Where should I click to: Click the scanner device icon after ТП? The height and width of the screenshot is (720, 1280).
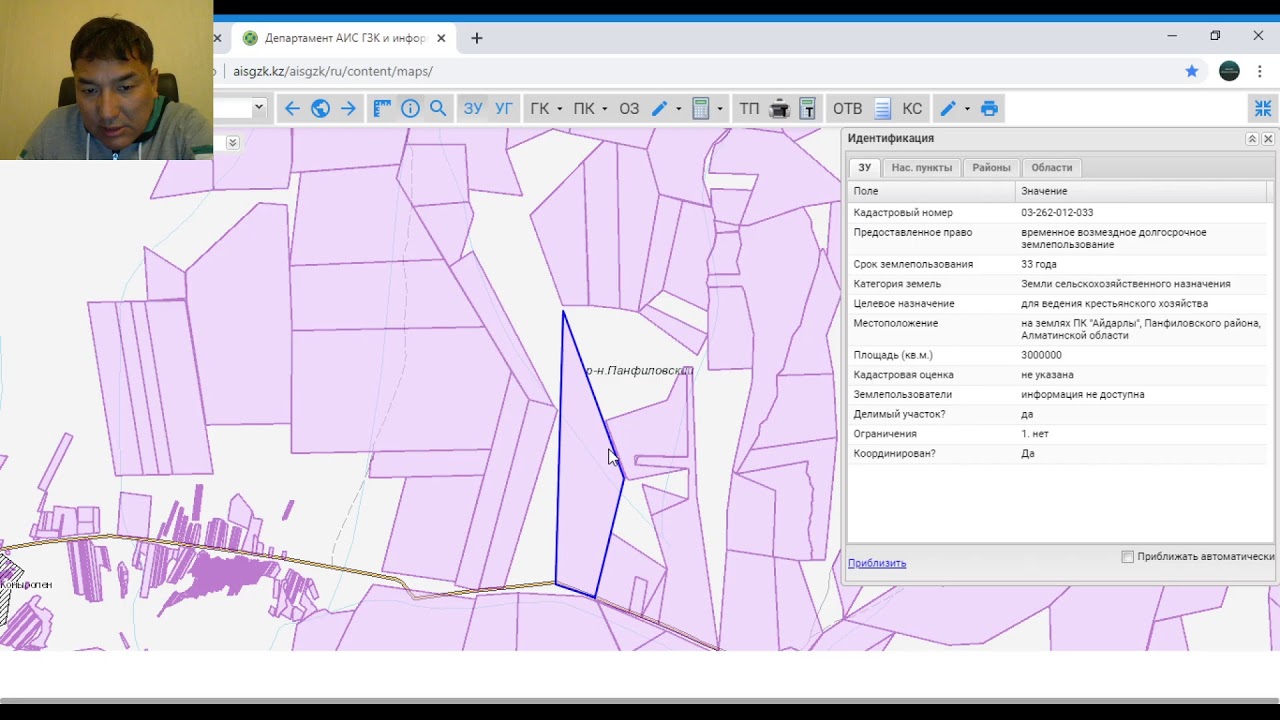780,109
